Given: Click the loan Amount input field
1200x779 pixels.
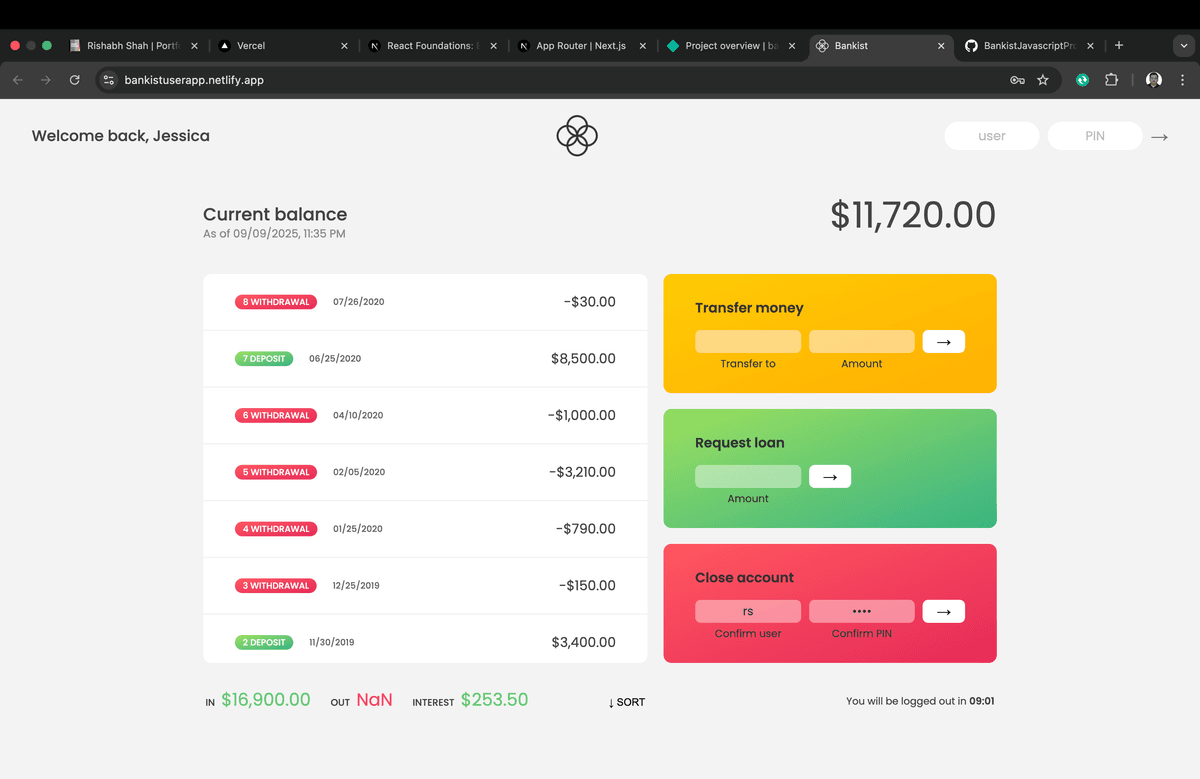Looking at the screenshot, I should (747, 477).
